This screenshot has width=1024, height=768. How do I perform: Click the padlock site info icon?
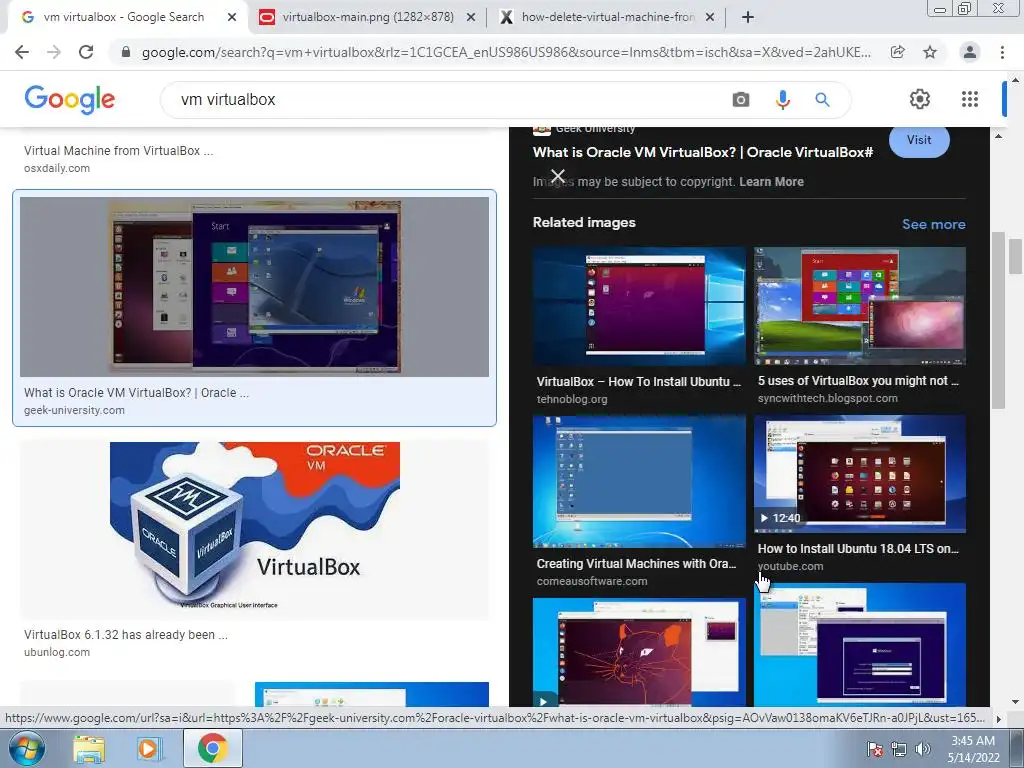point(126,52)
